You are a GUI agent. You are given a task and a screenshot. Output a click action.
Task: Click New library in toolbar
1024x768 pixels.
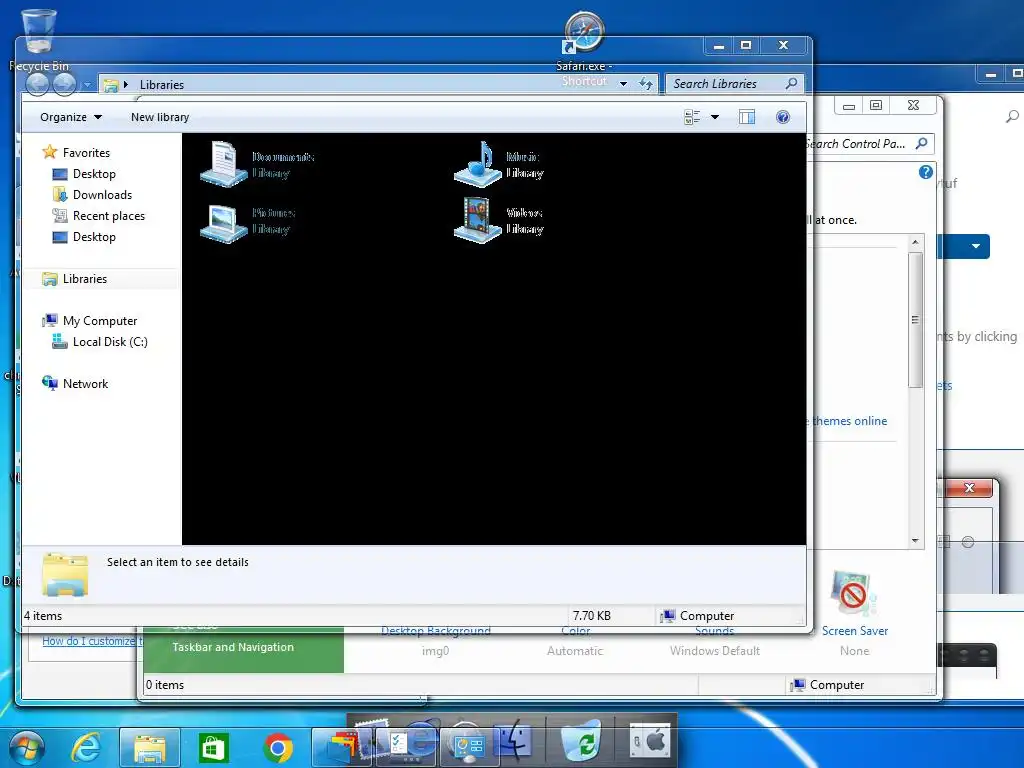click(160, 117)
